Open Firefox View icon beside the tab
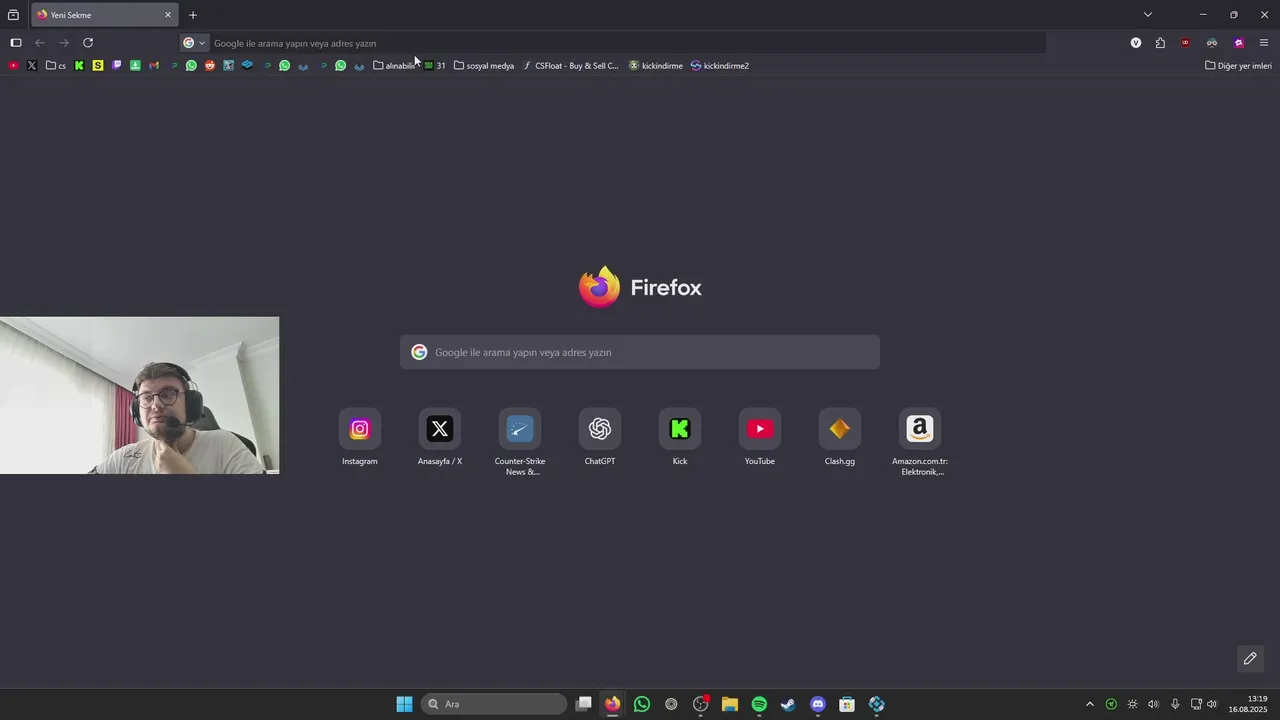Screen dimensions: 1280x720 click(x=13, y=15)
